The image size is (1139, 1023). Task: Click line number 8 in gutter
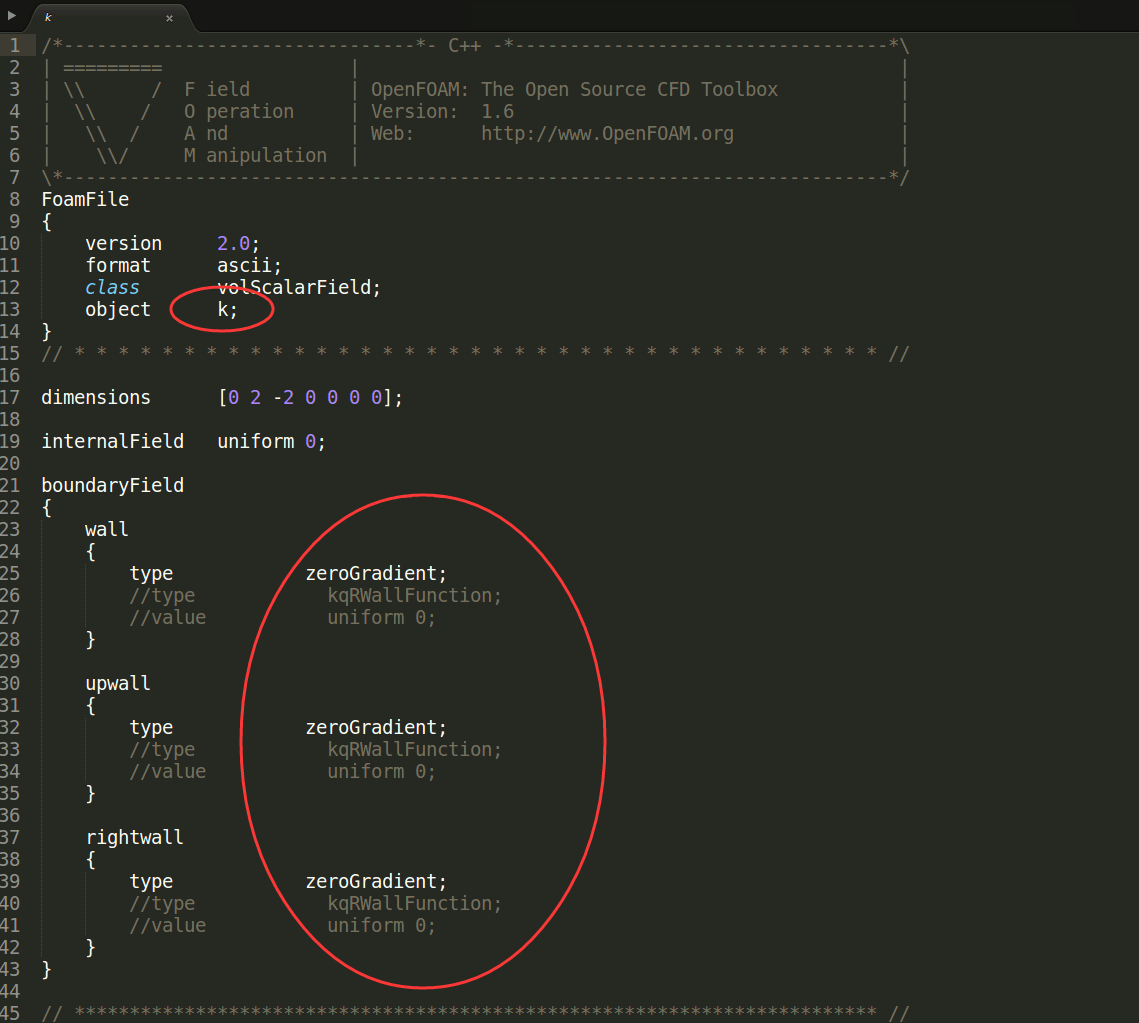14,199
